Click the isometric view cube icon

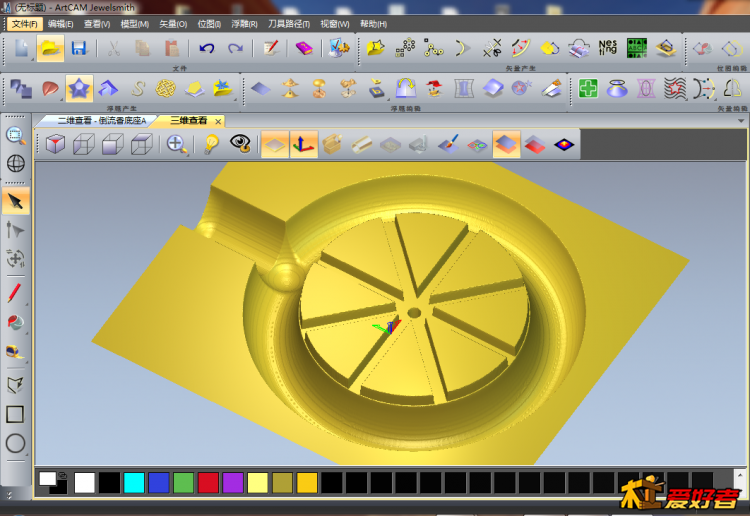pyautogui.click(x=54, y=144)
